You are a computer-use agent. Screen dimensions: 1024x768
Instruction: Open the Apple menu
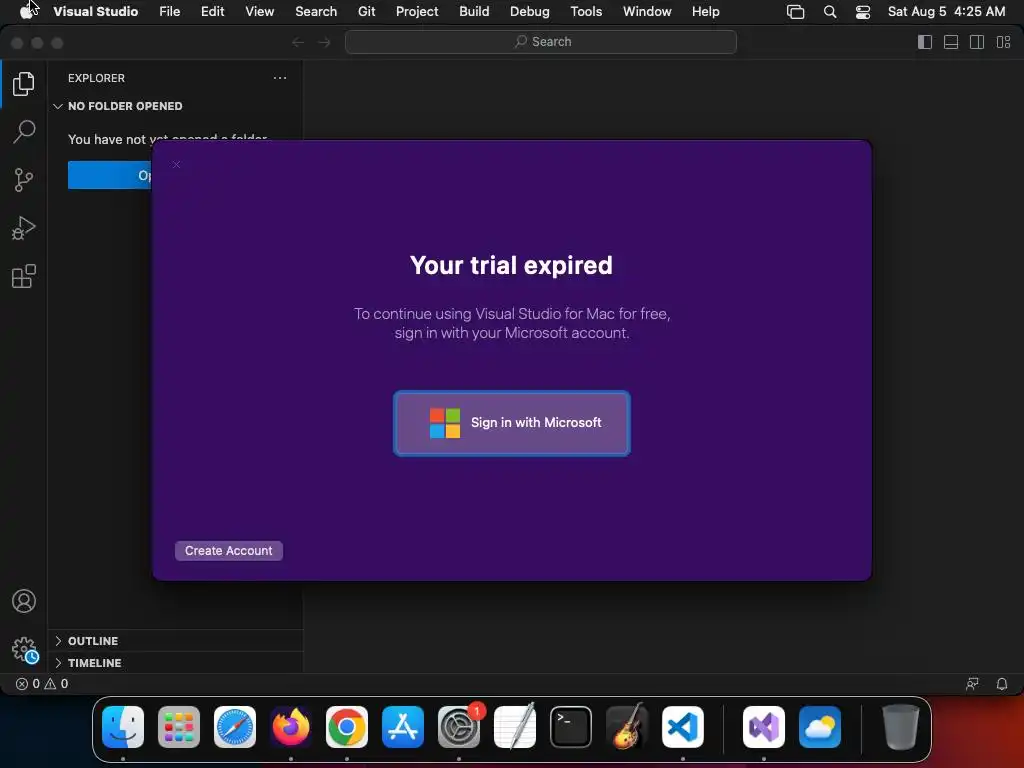click(26, 11)
